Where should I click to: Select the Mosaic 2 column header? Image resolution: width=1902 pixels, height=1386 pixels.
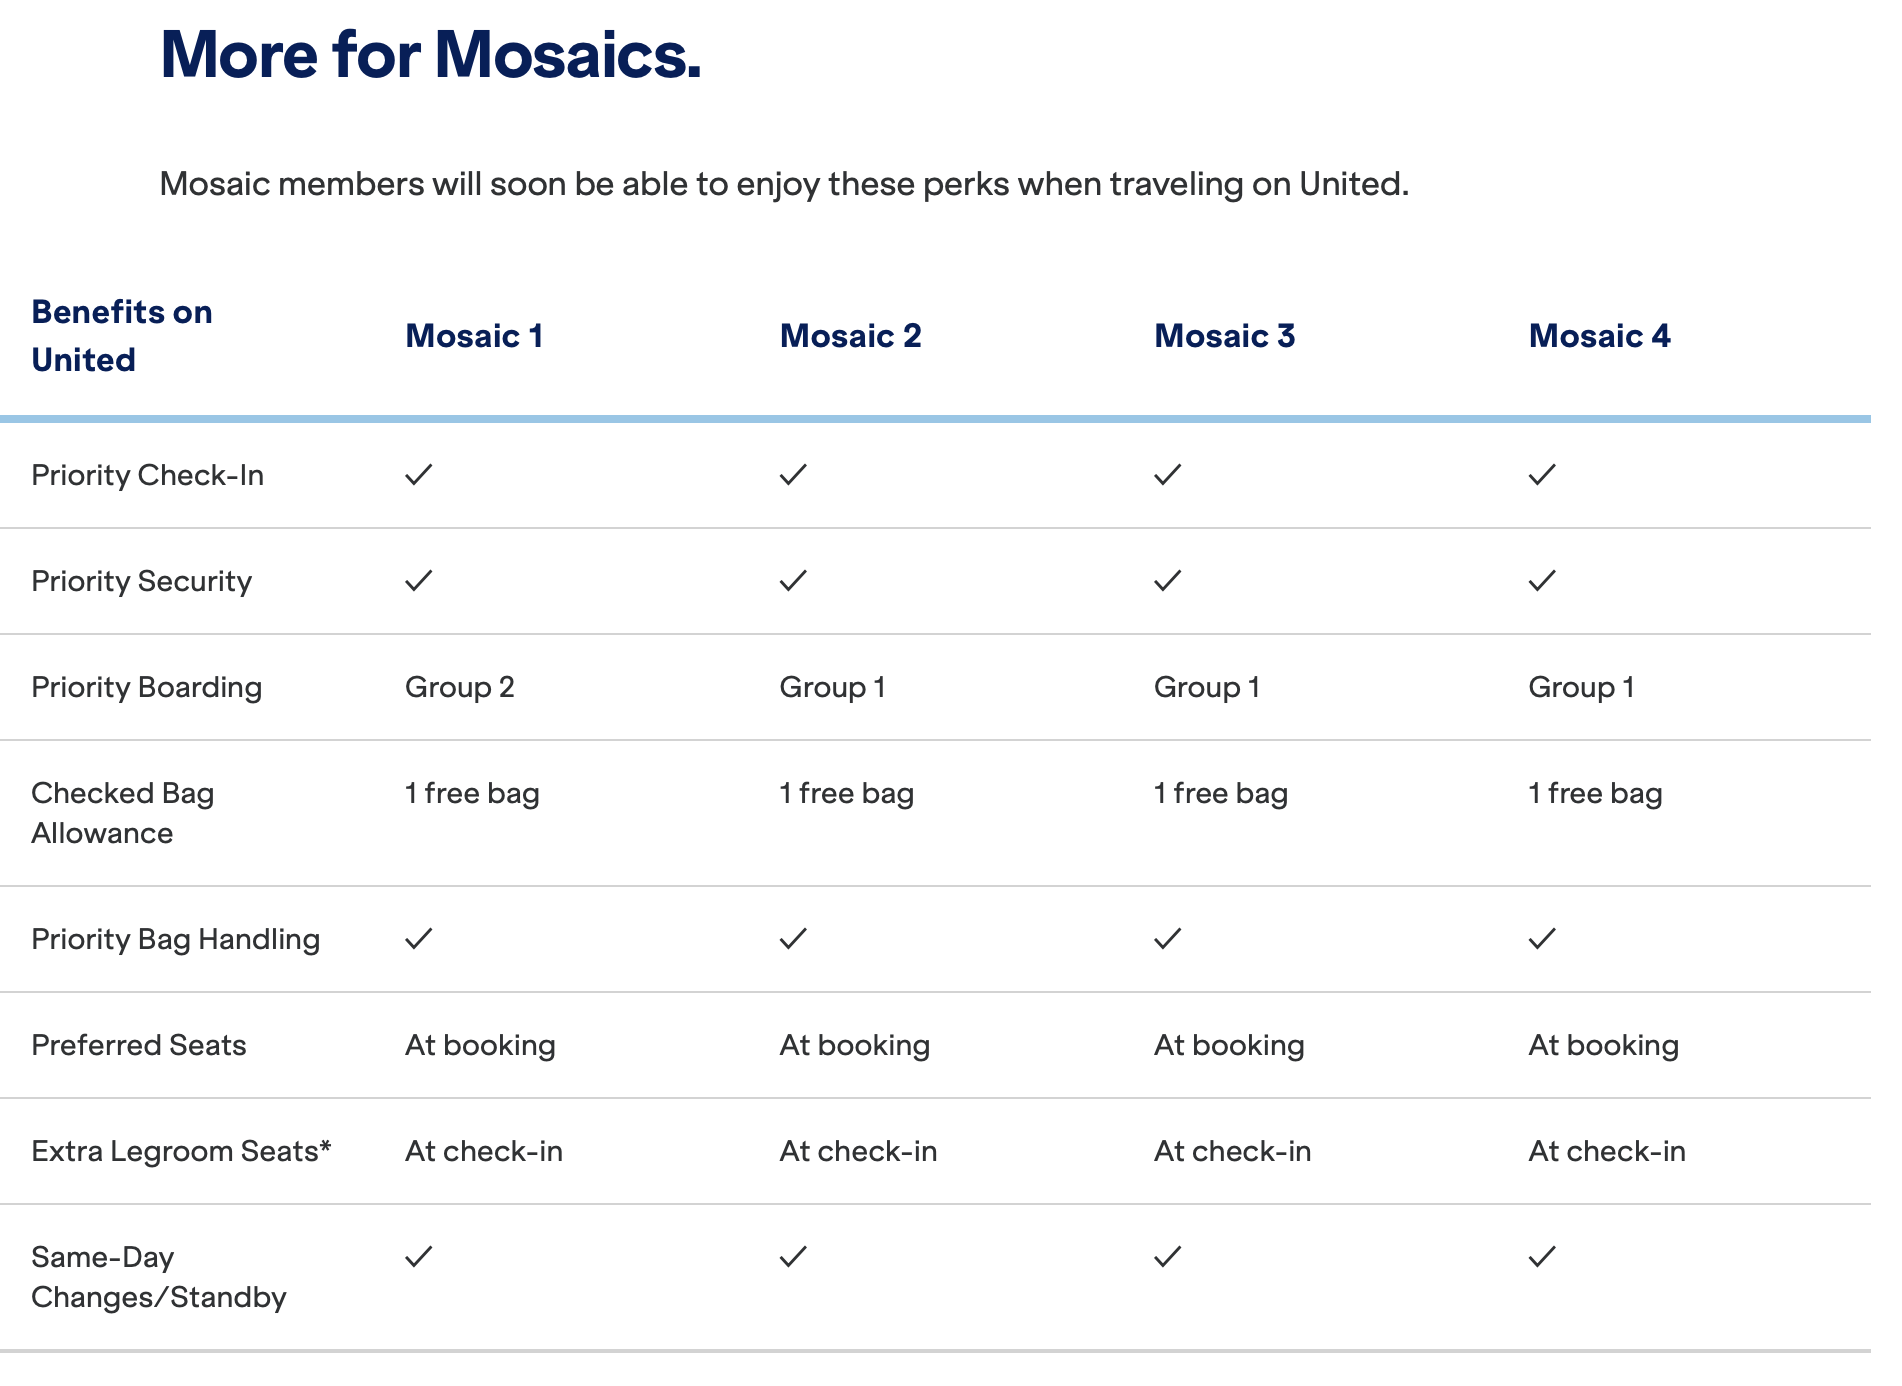850,336
